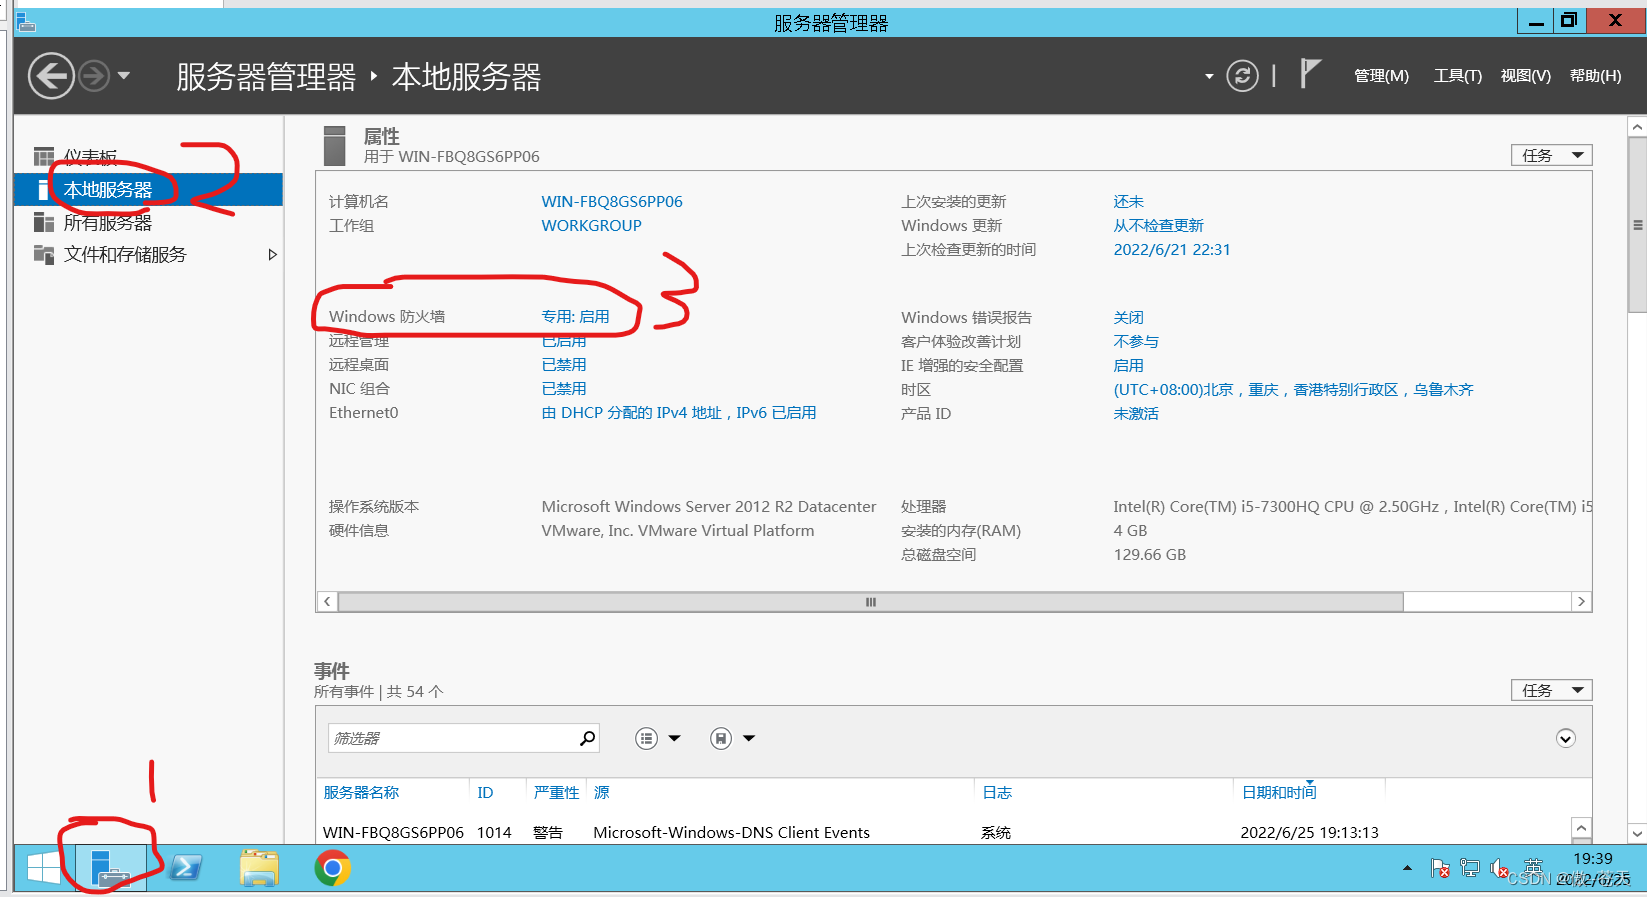
Task: Open the 视图(V) menu
Action: [x=1525, y=76]
